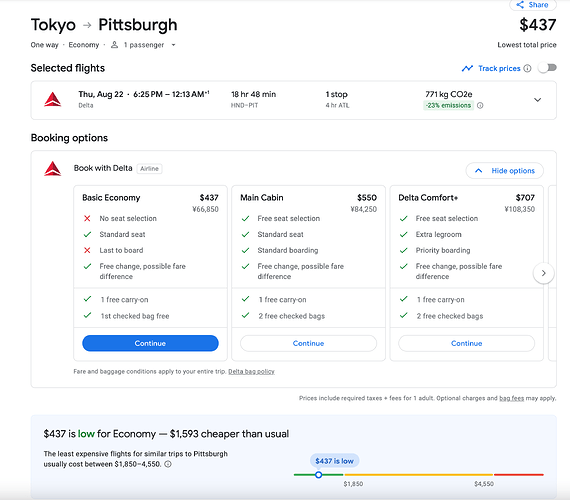Click the Share icon button
The width and height of the screenshot is (570, 500).
click(x=533, y=5)
